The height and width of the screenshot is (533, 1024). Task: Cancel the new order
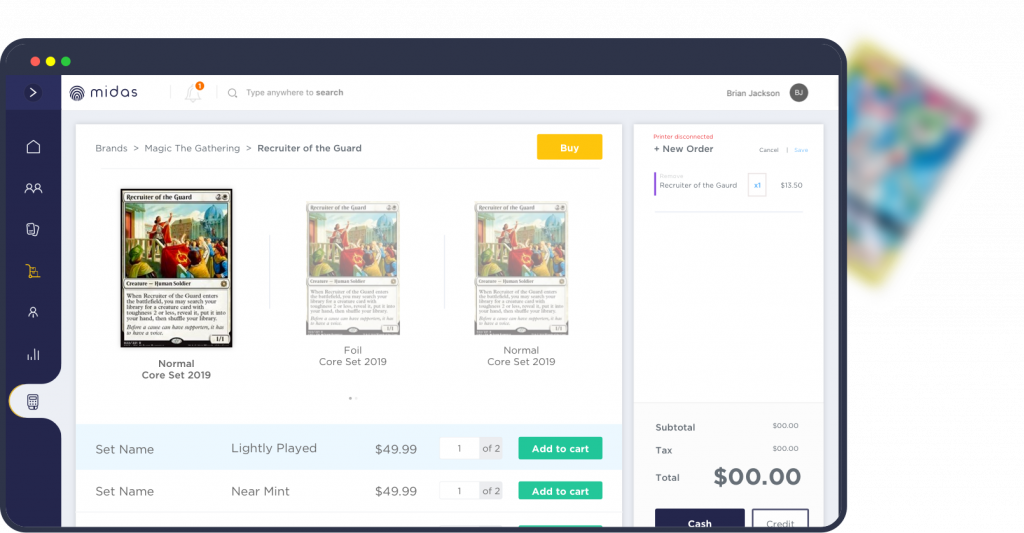pyautogui.click(x=769, y=150)
